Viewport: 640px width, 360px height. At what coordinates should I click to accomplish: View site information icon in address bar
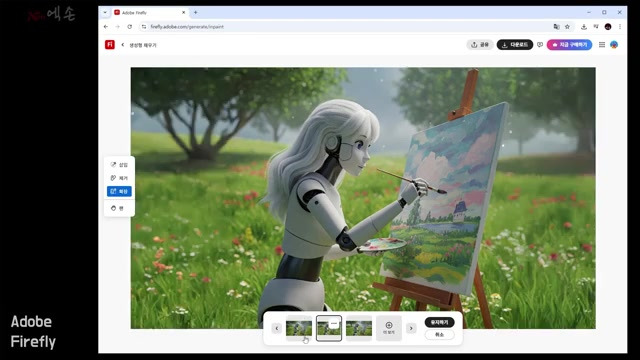pos(144,27)
